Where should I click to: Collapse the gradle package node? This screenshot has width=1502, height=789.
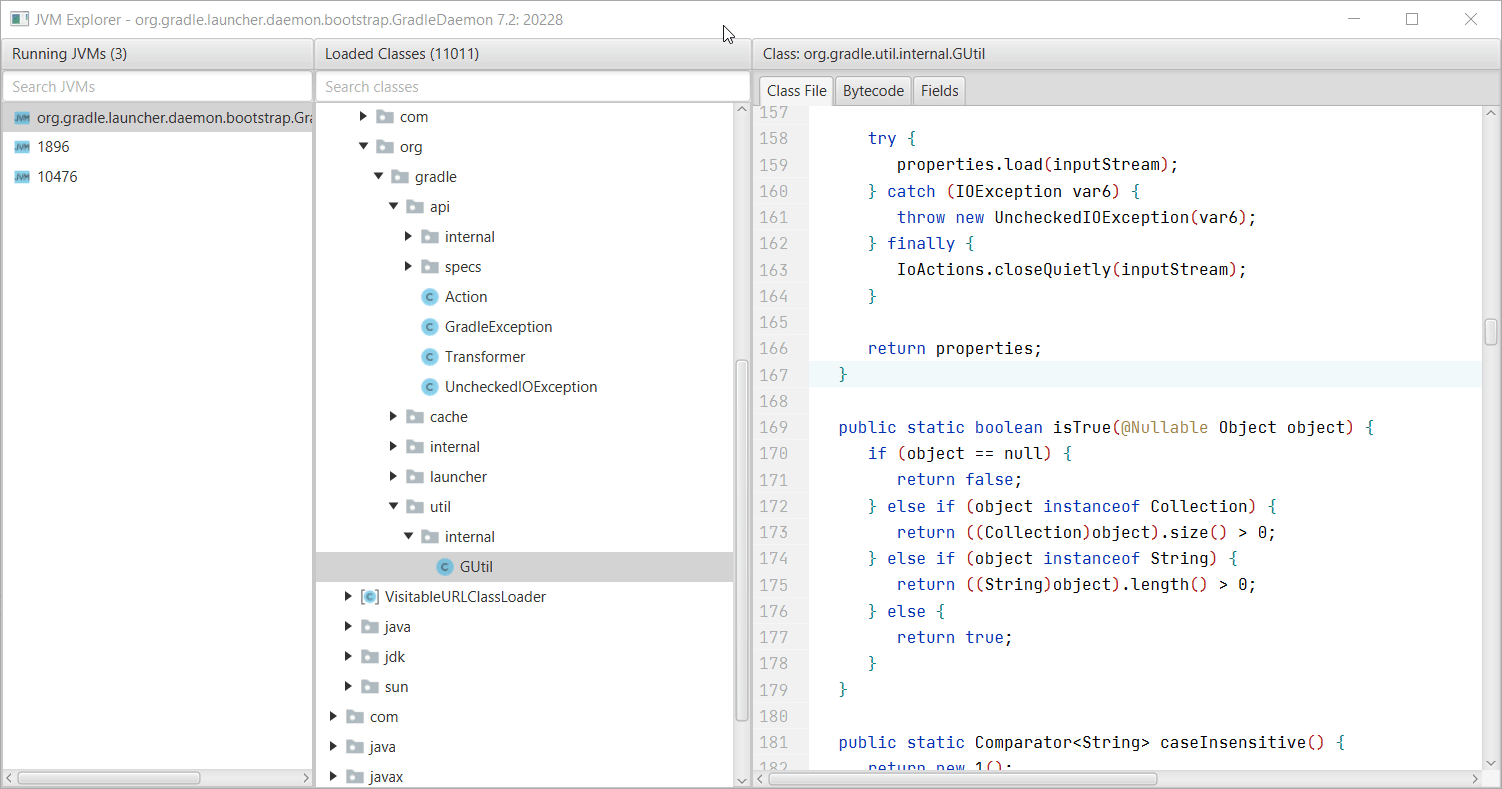click(379, 177)
